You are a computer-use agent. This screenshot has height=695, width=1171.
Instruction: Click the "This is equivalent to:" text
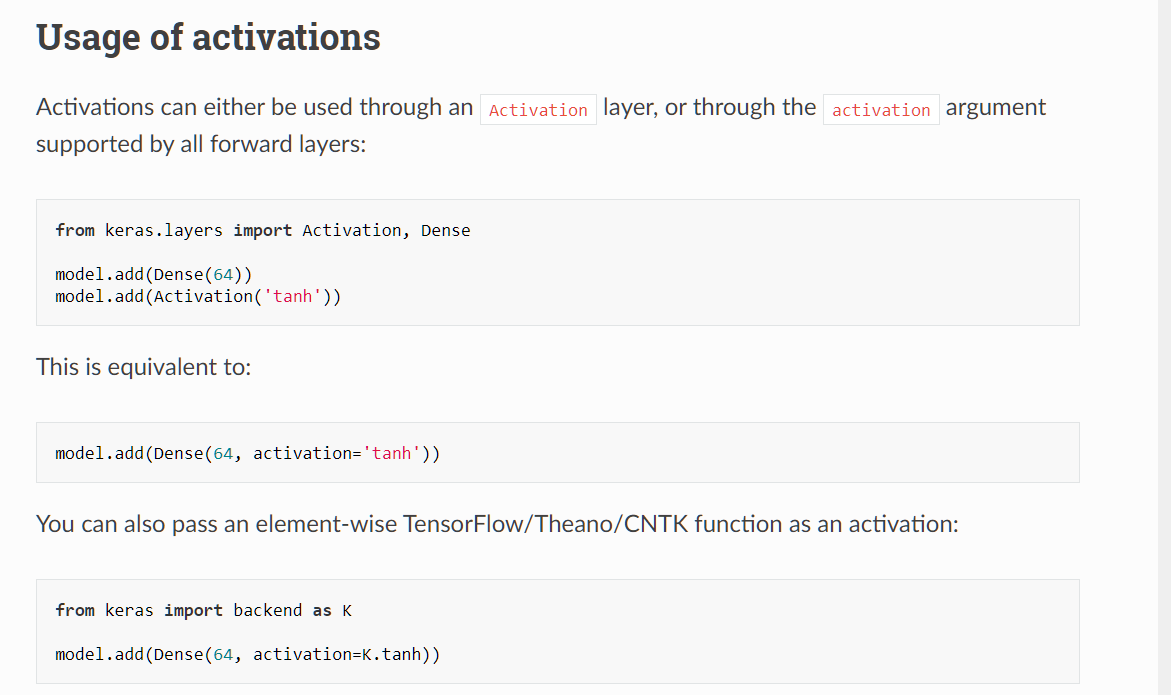tap(143, 367)
